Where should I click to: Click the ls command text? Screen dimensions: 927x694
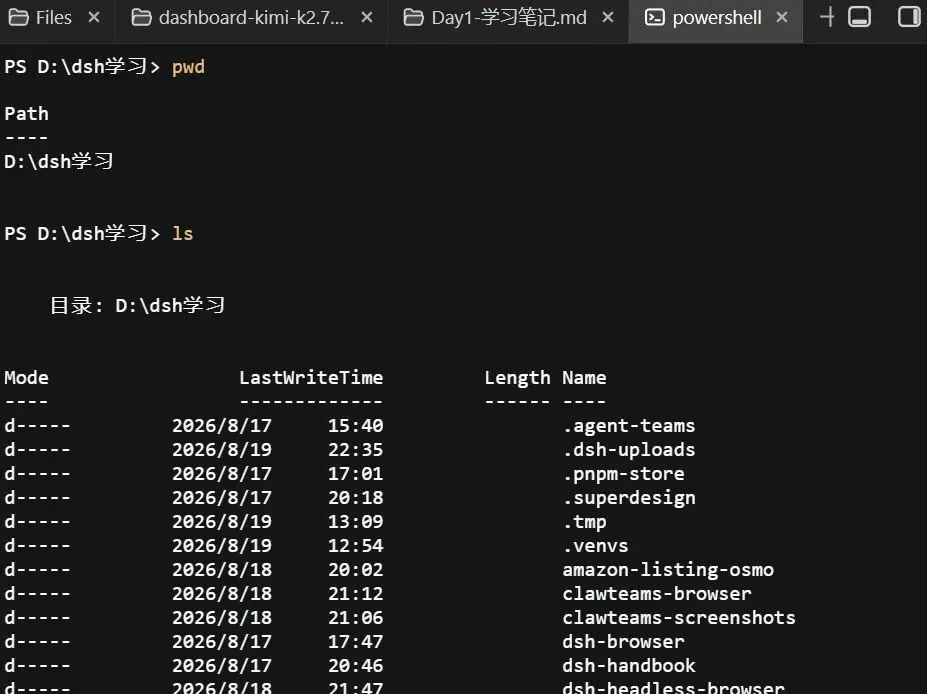pos(183,234)
